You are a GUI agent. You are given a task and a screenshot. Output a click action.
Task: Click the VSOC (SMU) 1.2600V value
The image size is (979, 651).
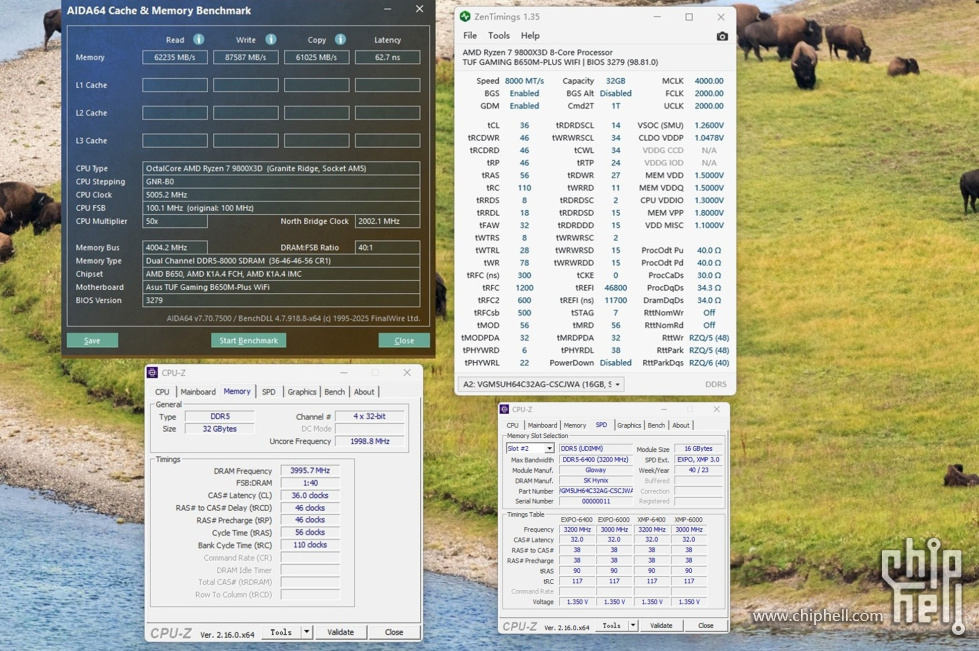[x=709, y=125]
